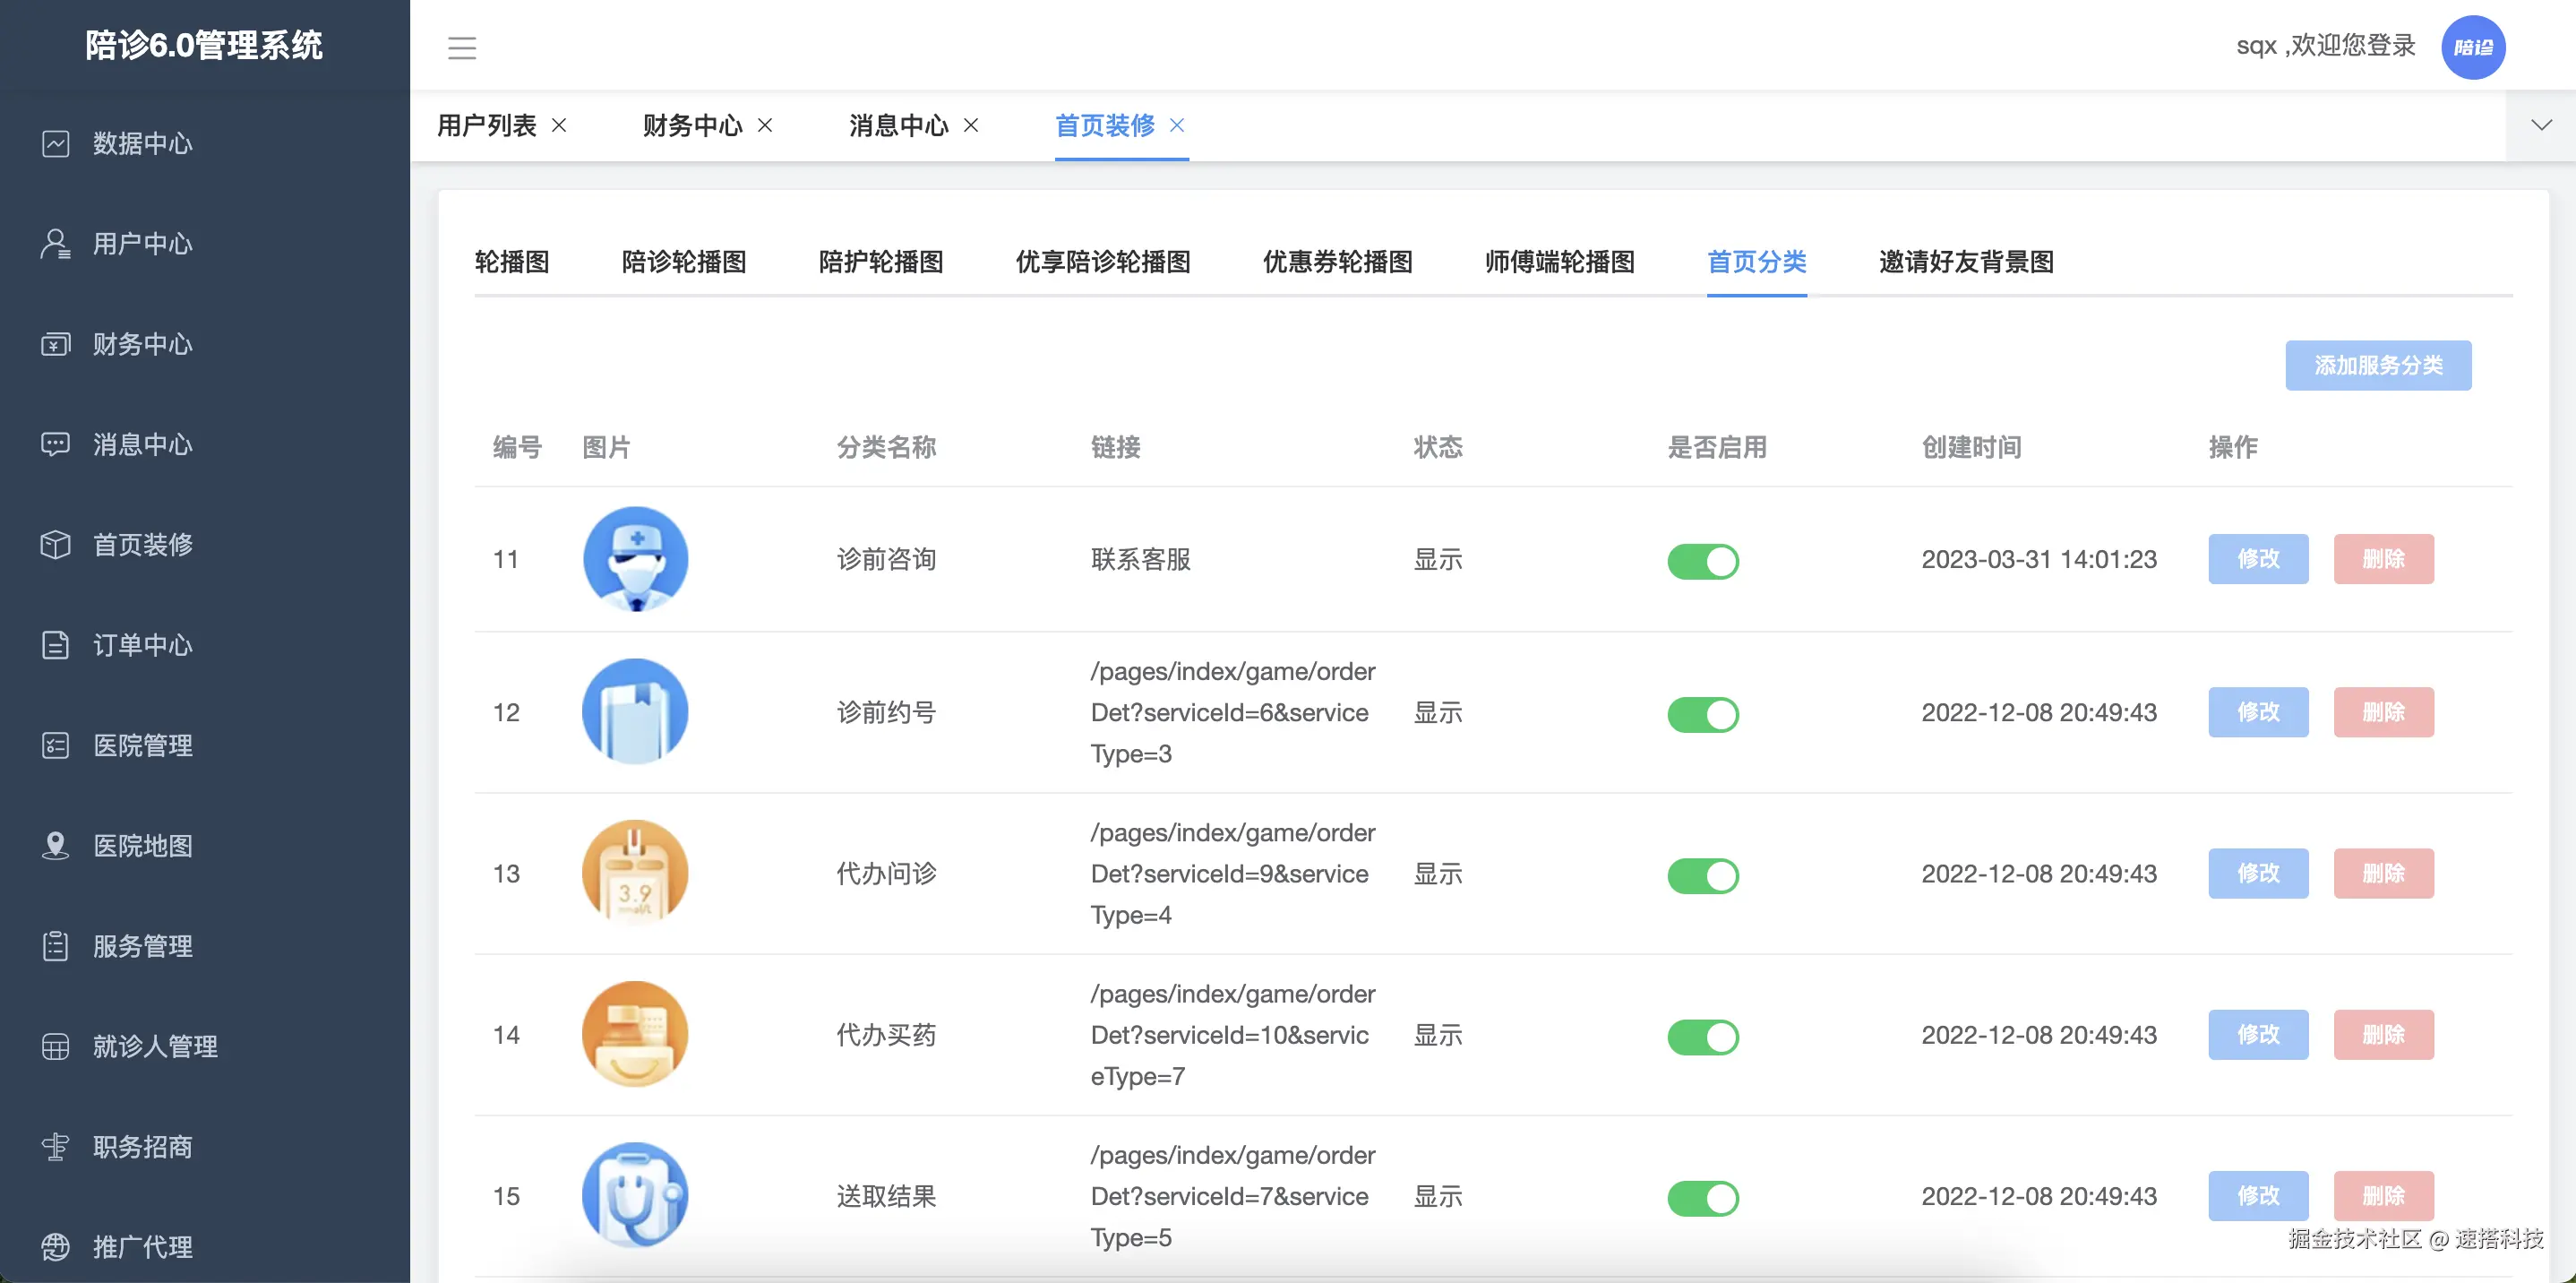Screen dimensions: 2576x1283
Task: Expand the tabs dropdown chevron at right
Action: [2540, 125]
